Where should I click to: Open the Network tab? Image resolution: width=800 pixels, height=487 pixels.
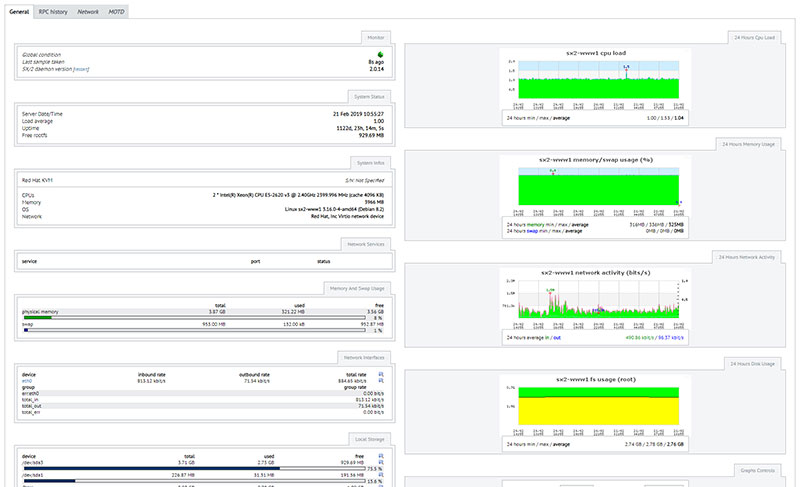tap(88, 12)
